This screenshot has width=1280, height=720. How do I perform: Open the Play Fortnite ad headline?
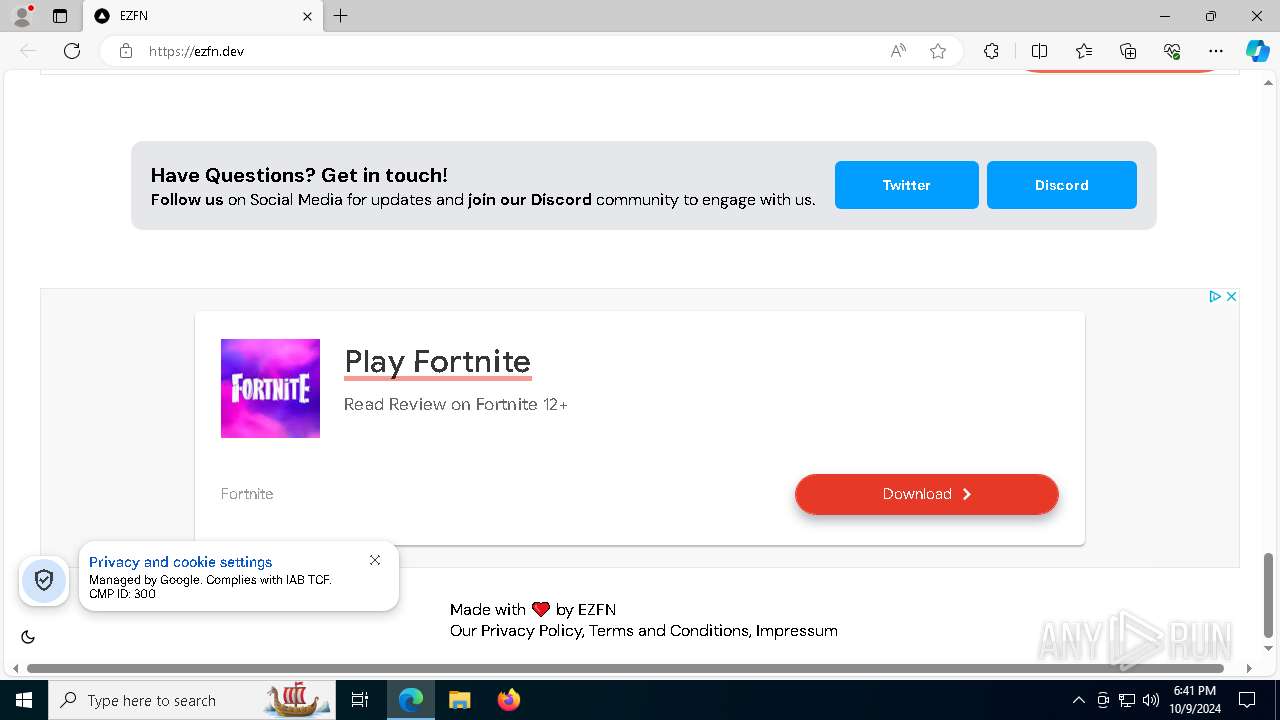[x=437, y=361]
